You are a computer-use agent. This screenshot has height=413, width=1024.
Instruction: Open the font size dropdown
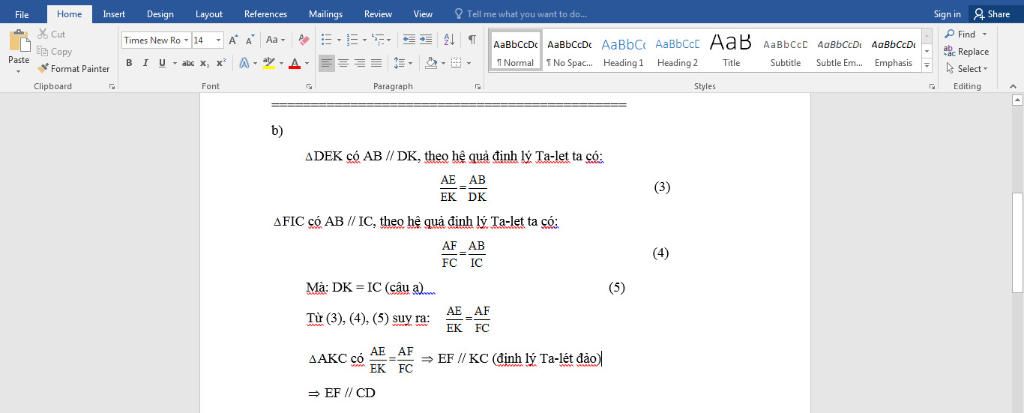tap(219, 40)
